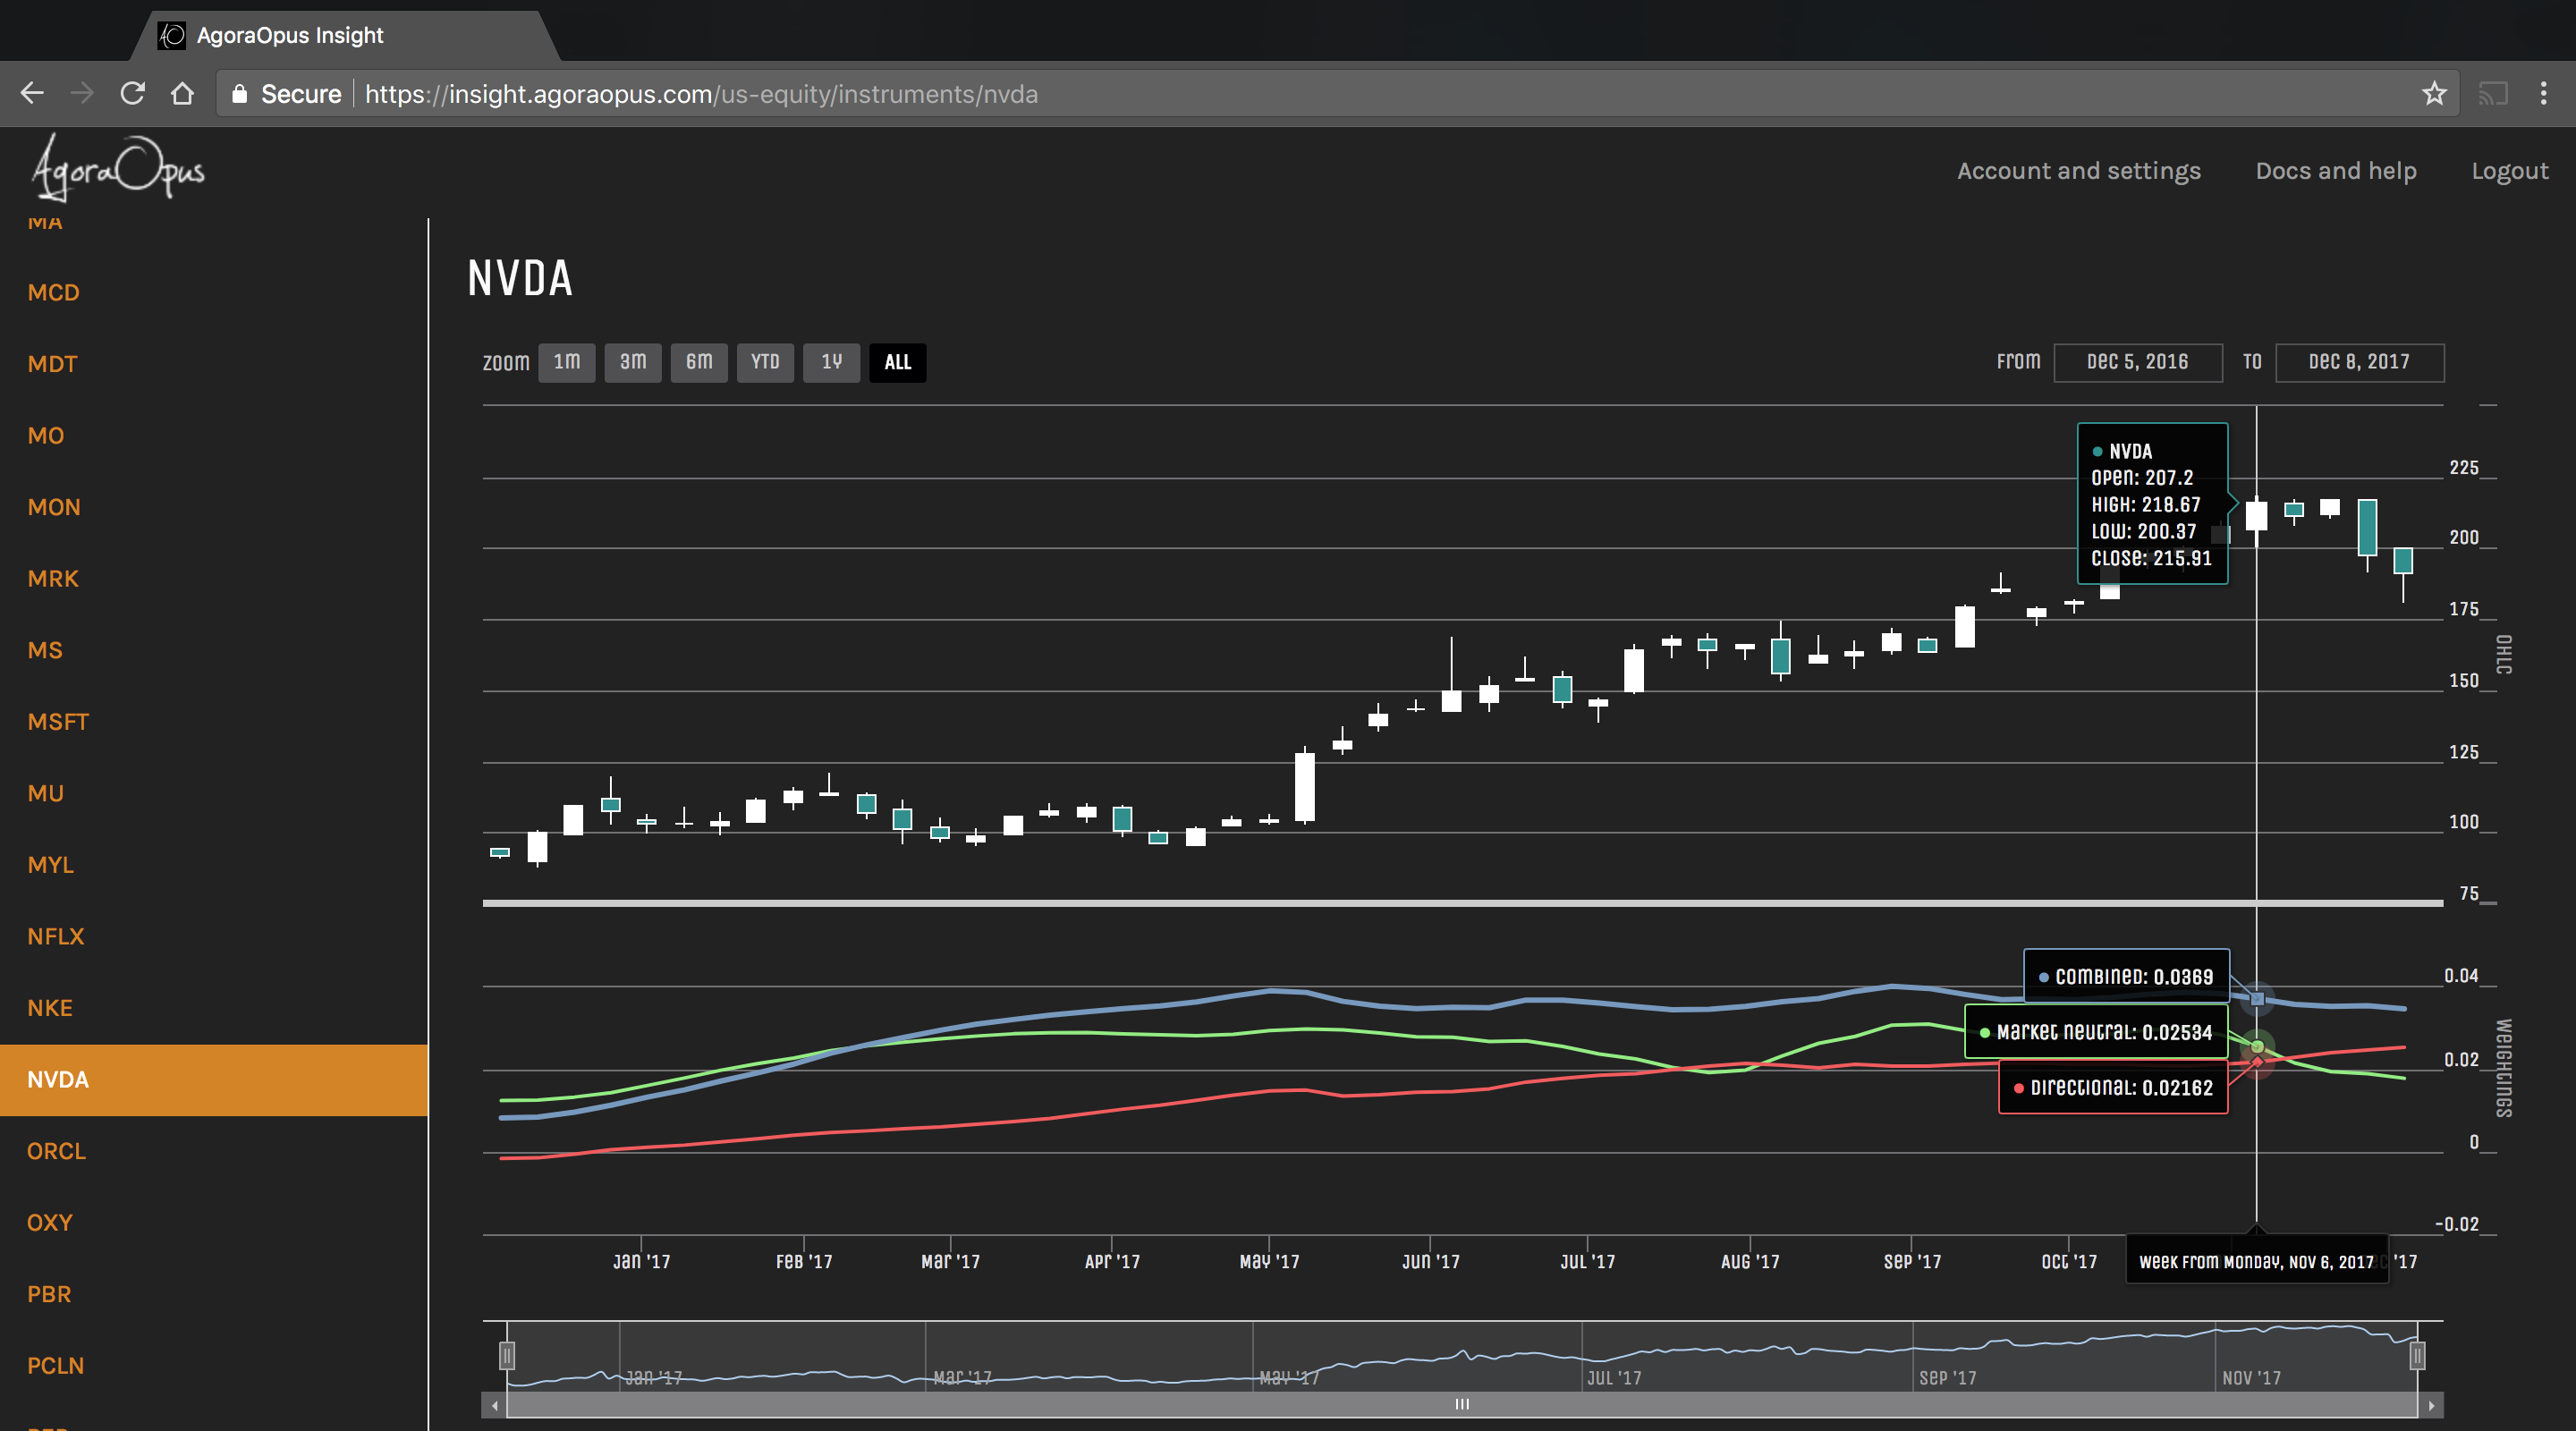The width and height of the screenshot is (2576, 1431).
Task: Set chart zoom to 1y
Action: tap(831, 362)
